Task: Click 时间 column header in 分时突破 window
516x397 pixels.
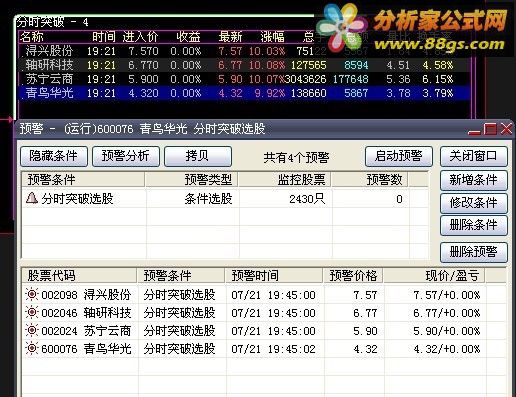Action: (104, 37)
